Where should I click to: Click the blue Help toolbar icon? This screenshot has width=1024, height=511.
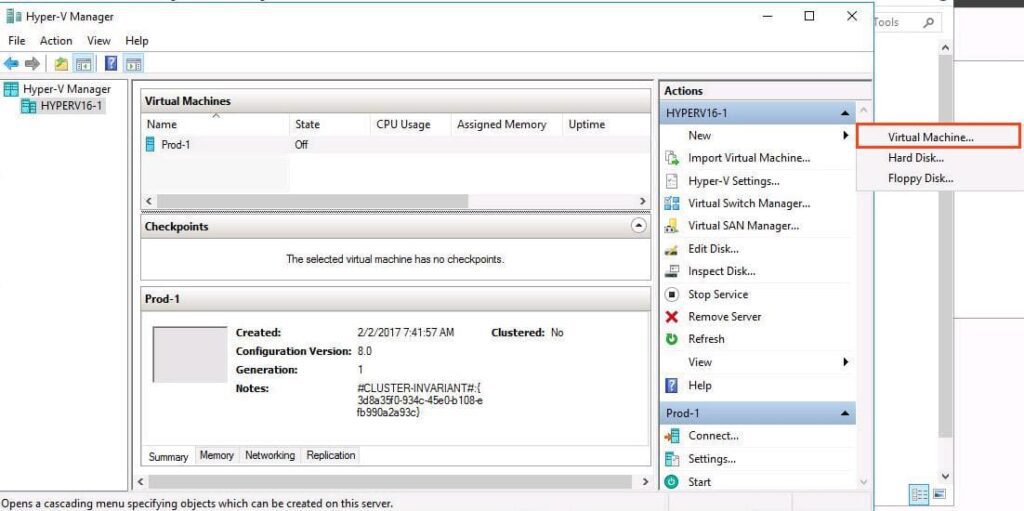click(x=111, y=63)
